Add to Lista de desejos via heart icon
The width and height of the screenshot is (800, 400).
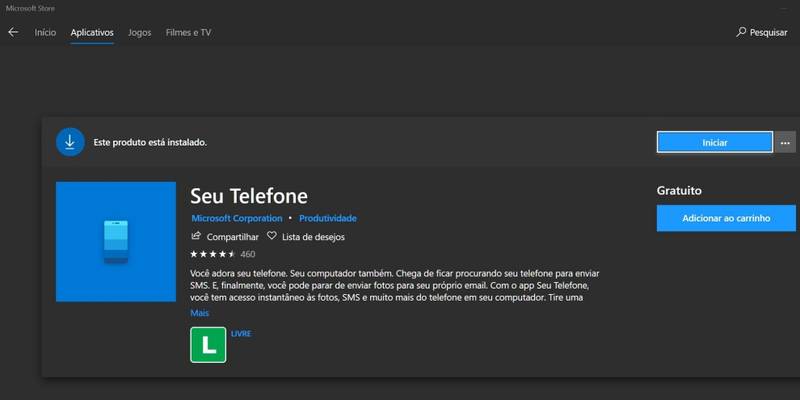pos(271,236)
